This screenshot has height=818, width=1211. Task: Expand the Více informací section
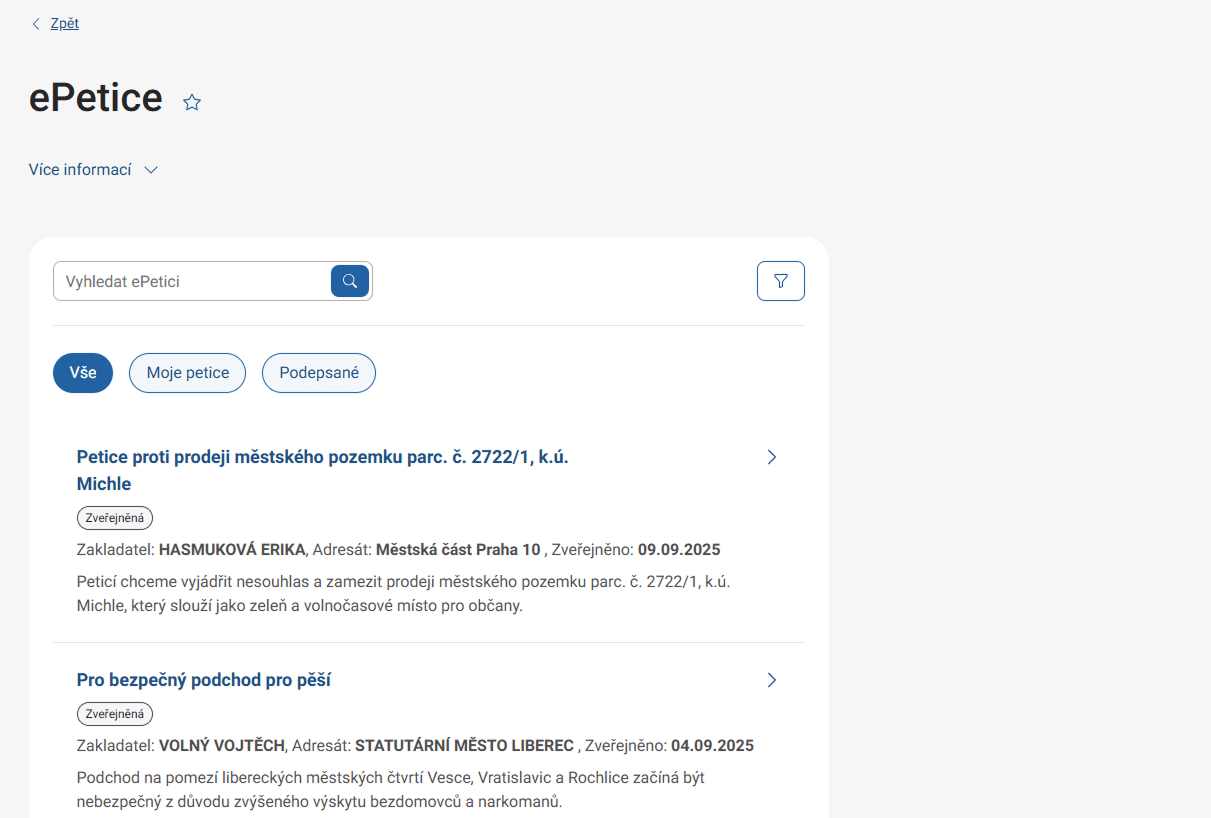coord(80,170)
